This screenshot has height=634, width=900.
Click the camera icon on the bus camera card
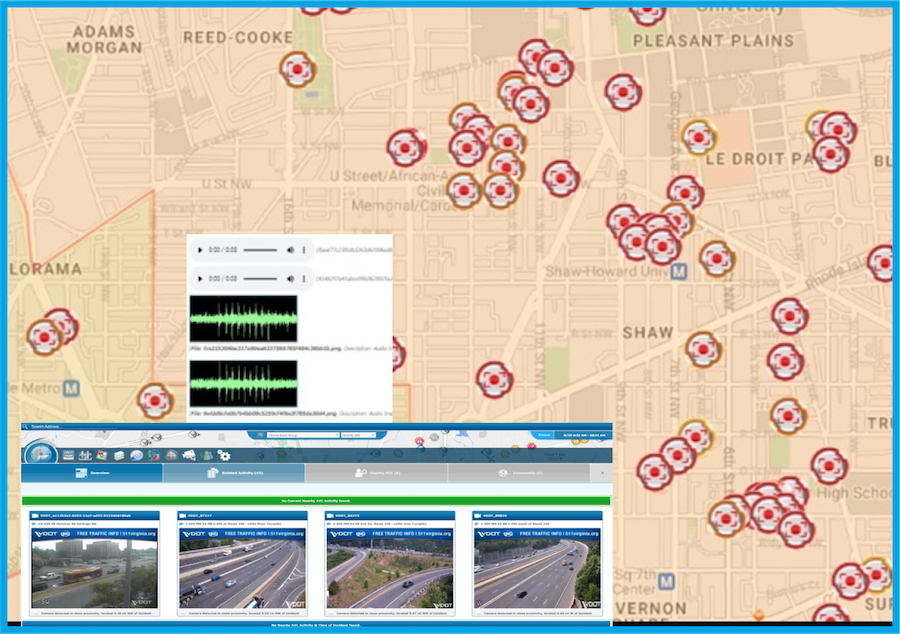coord(35,516)
